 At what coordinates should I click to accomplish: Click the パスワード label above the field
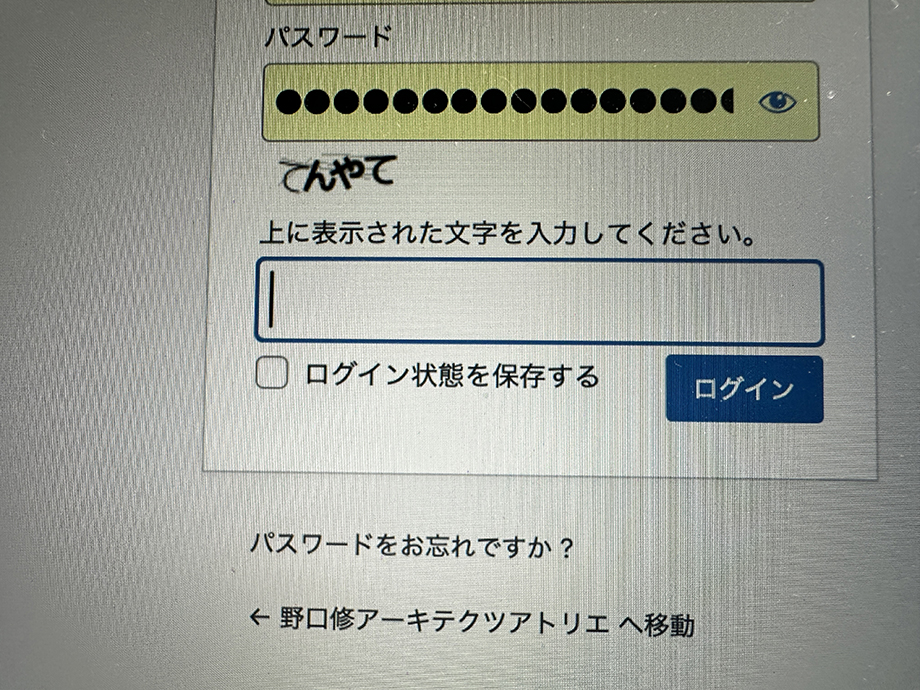328,37
